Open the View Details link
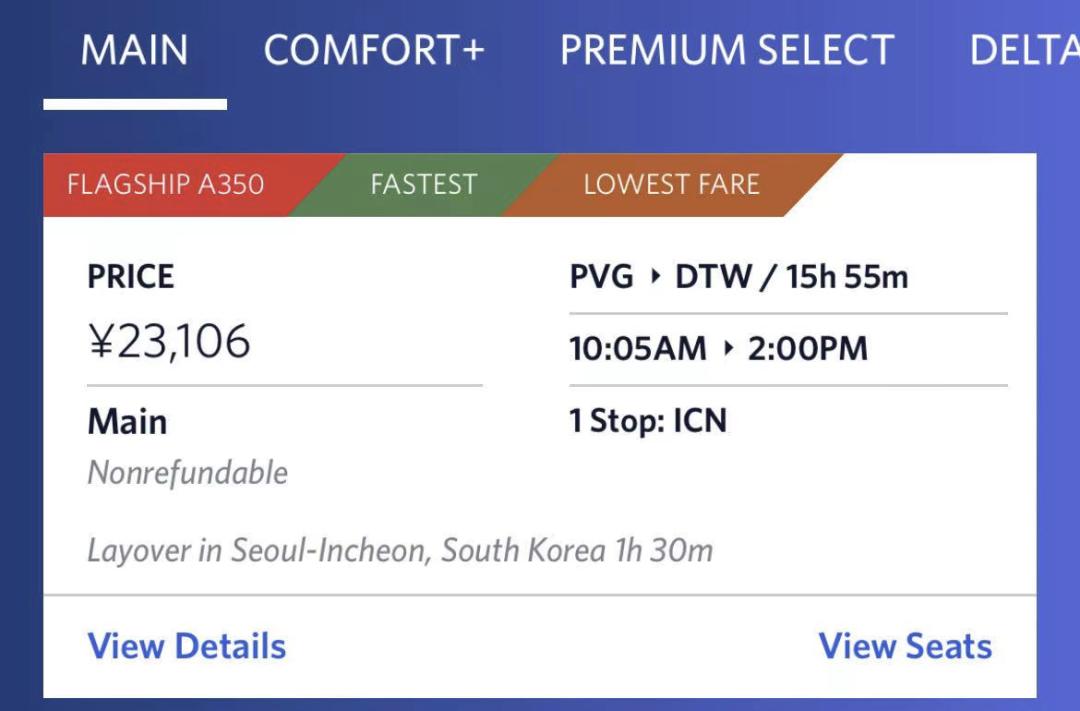Image resolution: width=1080 pixels, height=711 pixels. tap(187, 646)
